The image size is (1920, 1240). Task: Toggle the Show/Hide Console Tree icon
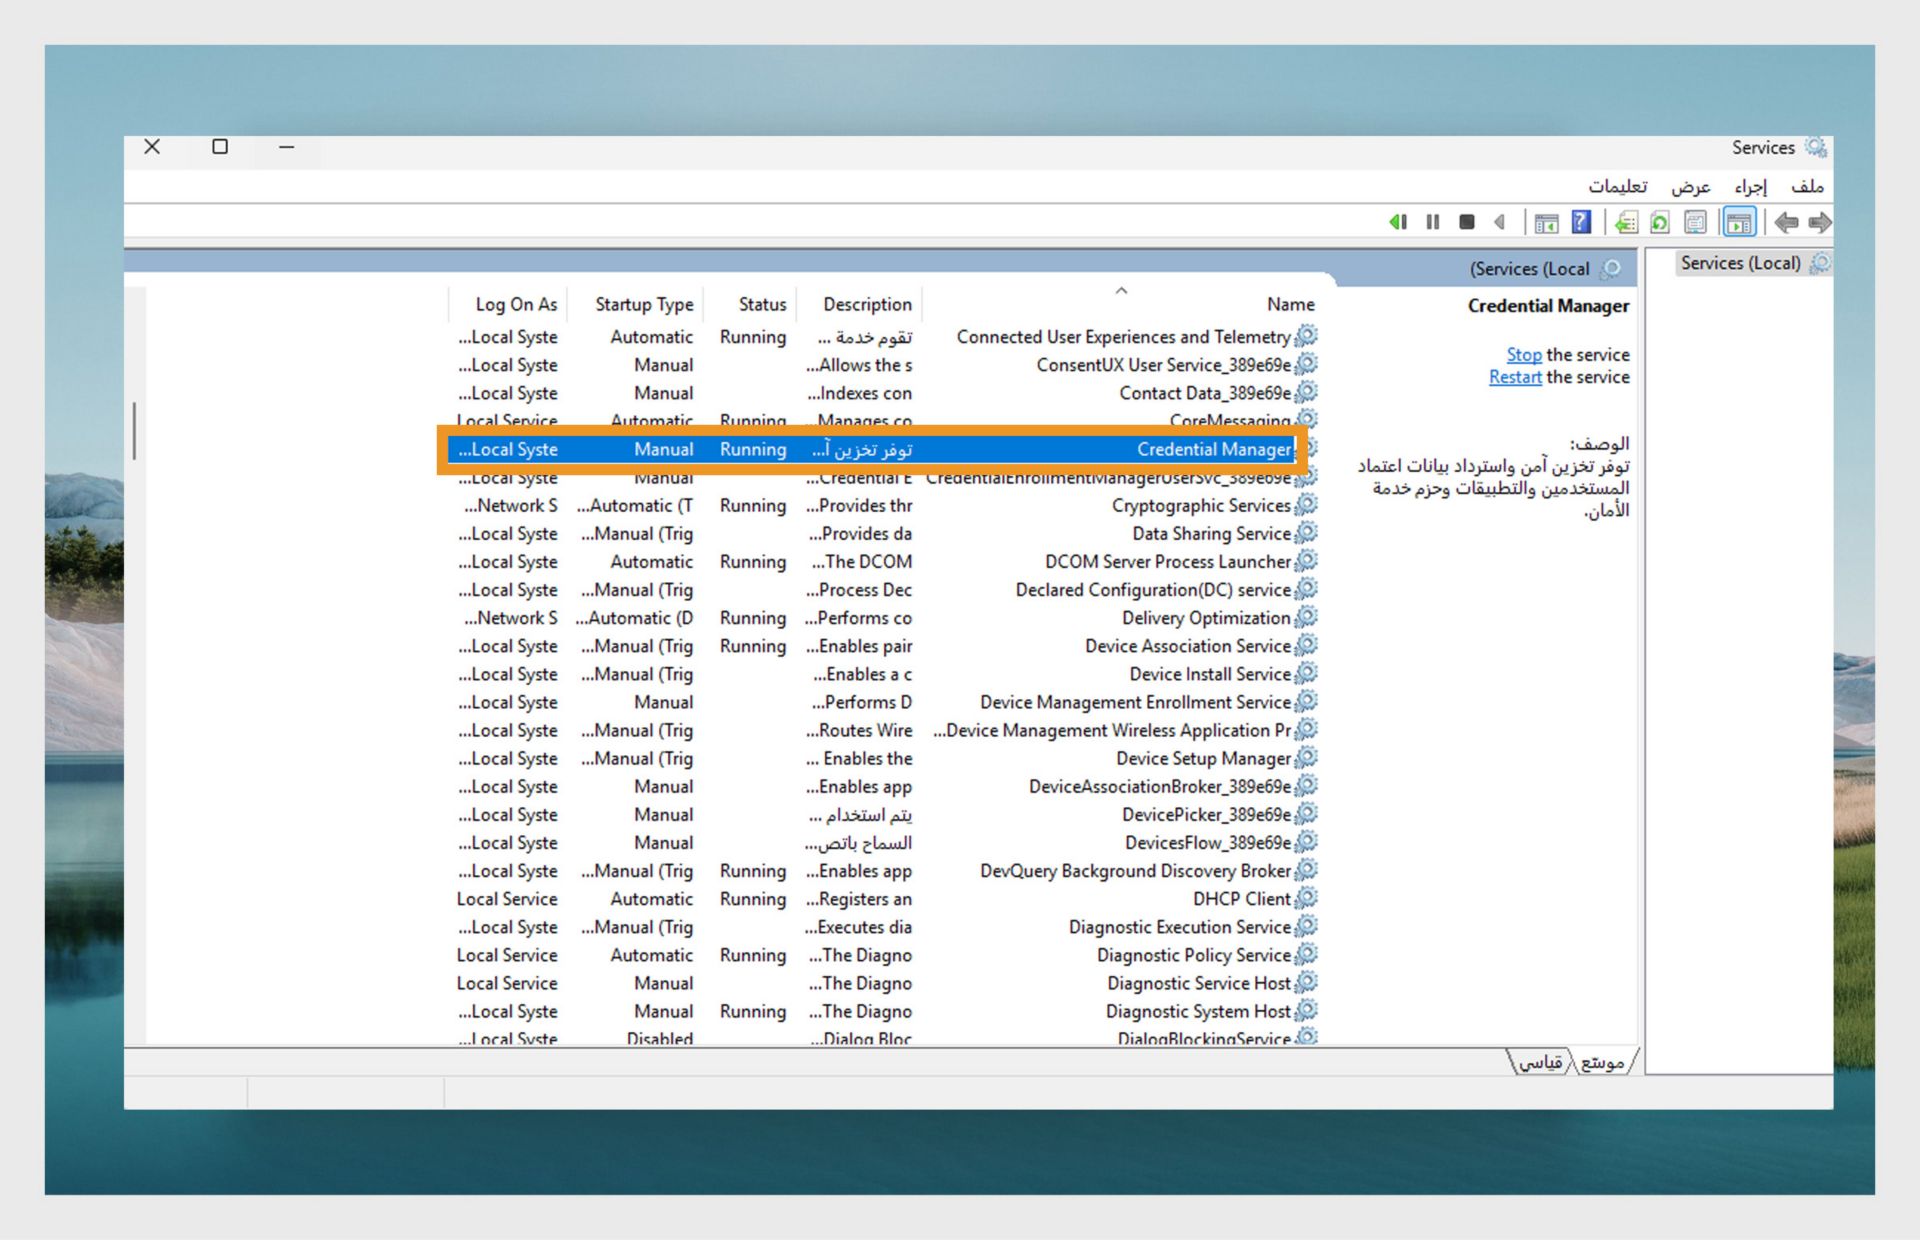click(x=1739, y=222)
